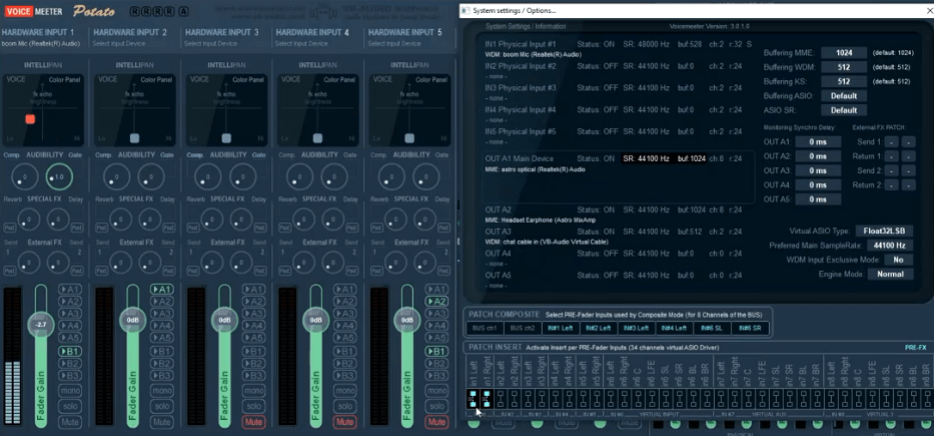Click the External FX Send 1 first patch button
936x438 pixels.
(891, 142)
